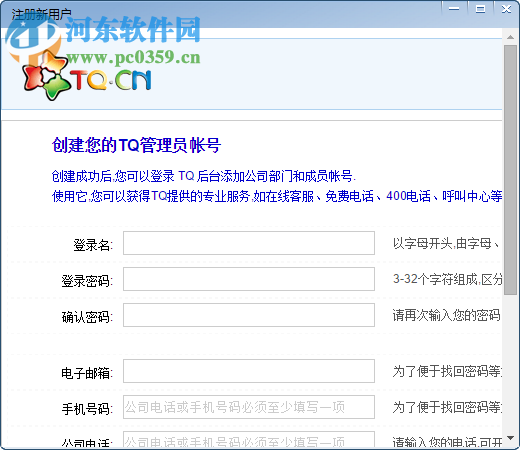Focus the 电子邮箱 input field

pyautogui.click(x=249, y=371)
